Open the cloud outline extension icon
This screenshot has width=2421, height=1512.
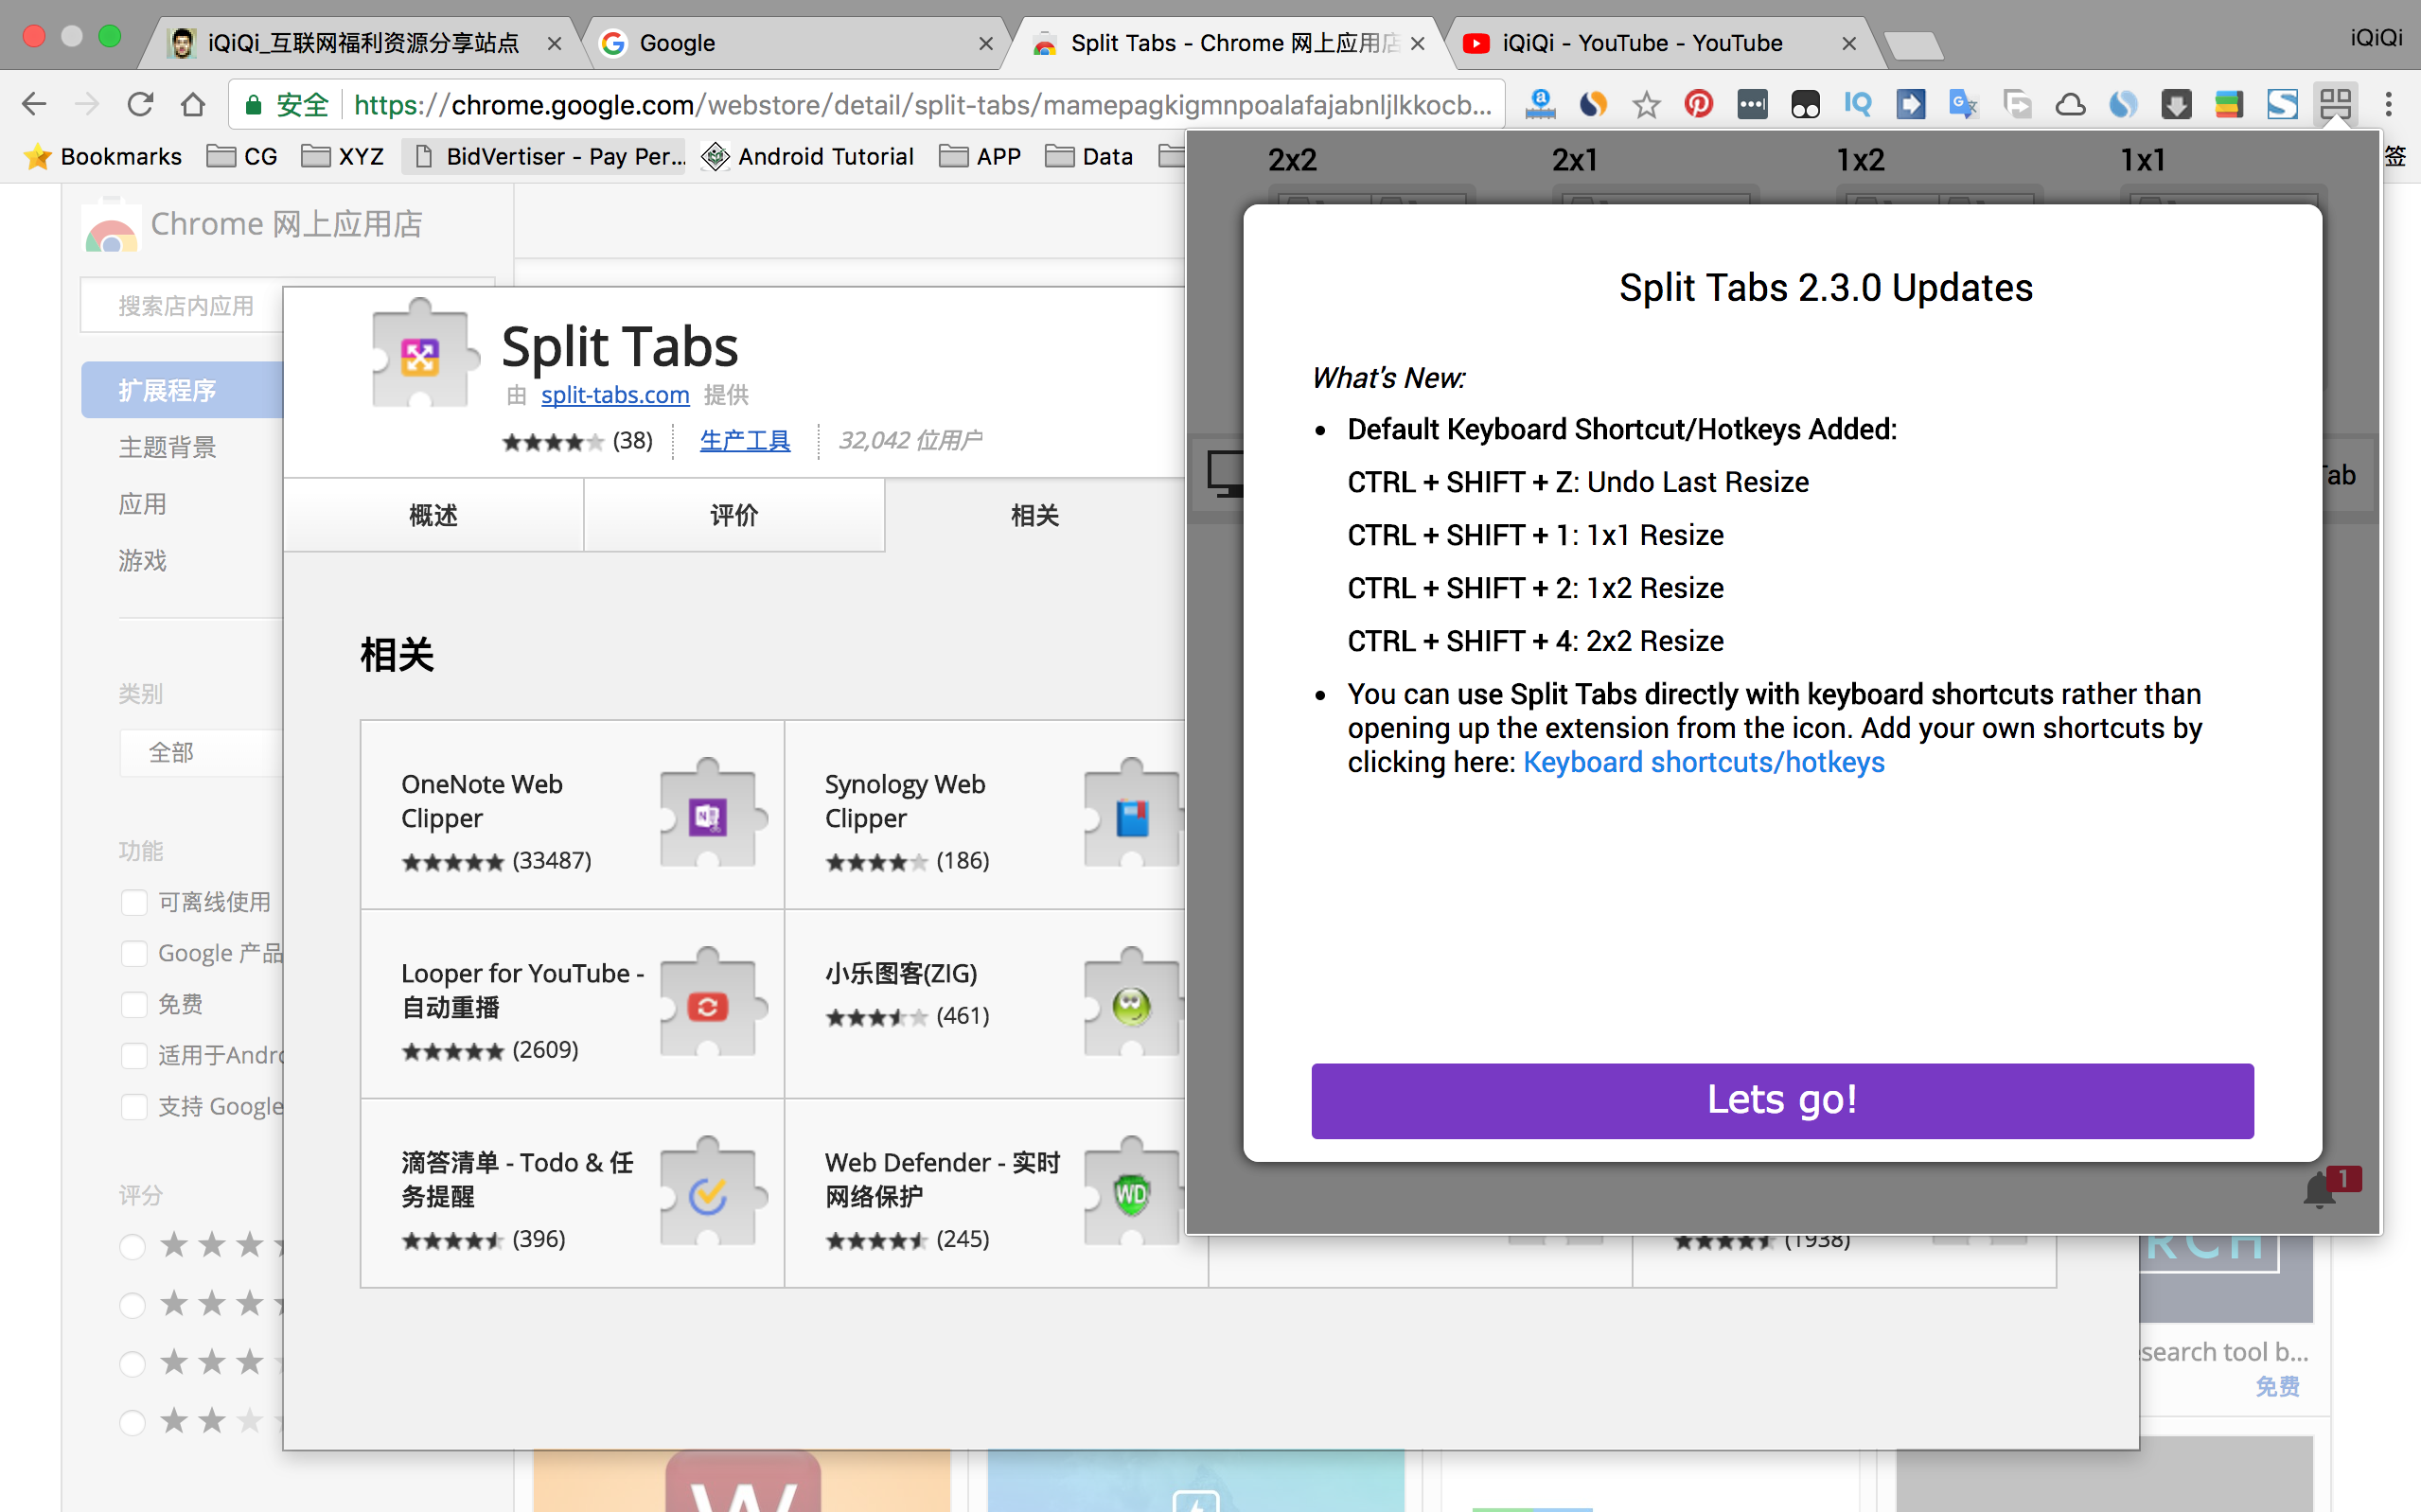(x=2070, y=104)
